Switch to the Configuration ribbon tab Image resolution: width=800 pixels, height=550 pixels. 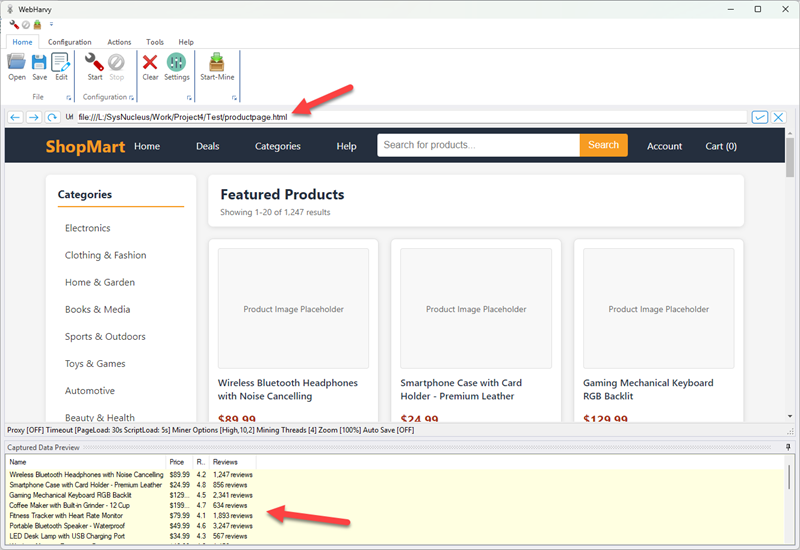pos(69,42)
